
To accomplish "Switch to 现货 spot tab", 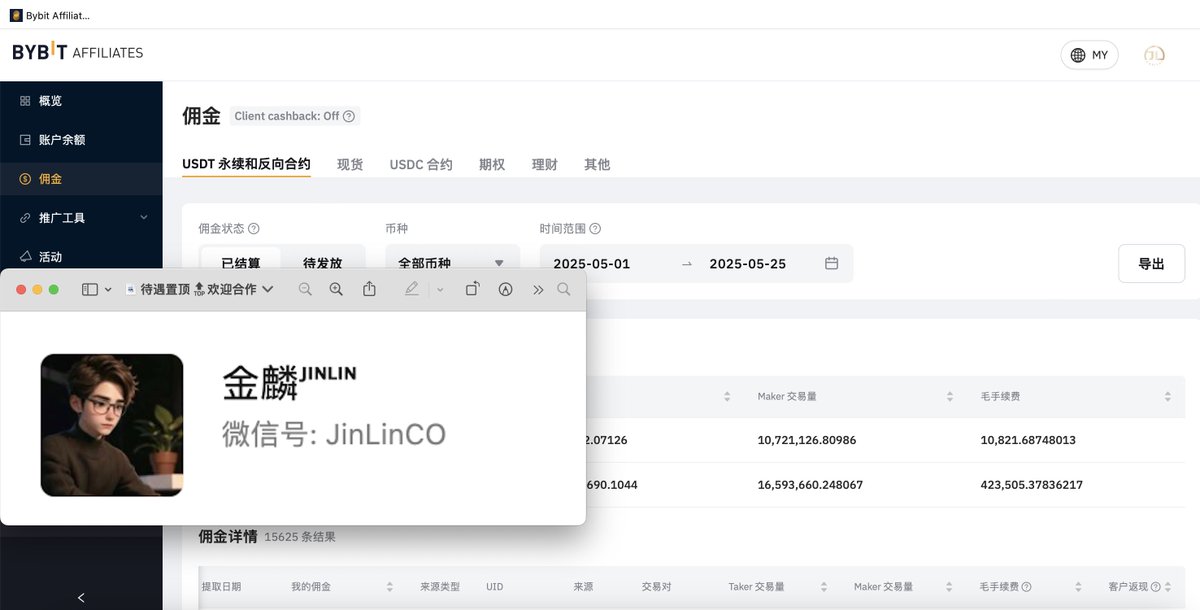I will point(350,164).
